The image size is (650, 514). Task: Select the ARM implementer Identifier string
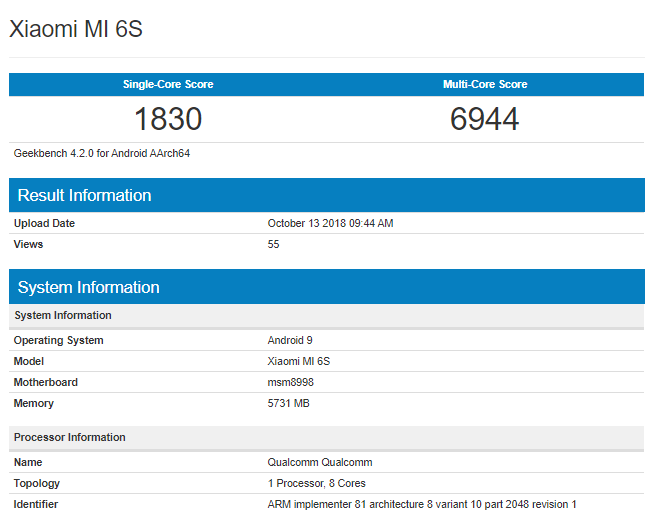422,504
